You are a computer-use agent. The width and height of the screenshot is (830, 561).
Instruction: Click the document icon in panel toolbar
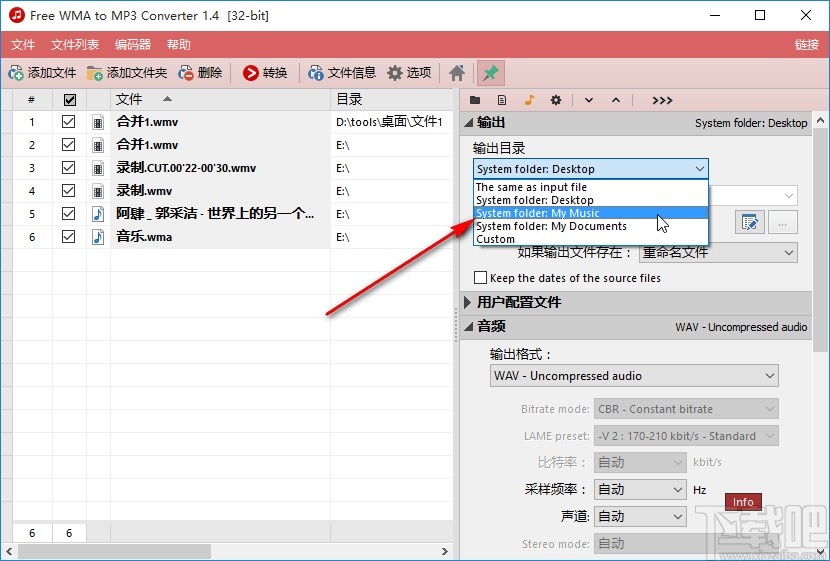pyautogui.click(x=502, y=100)
